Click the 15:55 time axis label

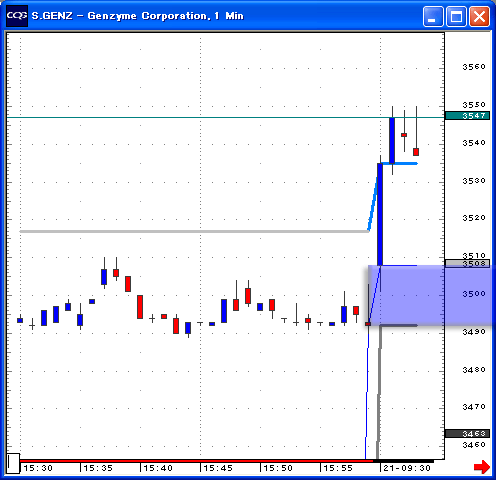(338, 468)
